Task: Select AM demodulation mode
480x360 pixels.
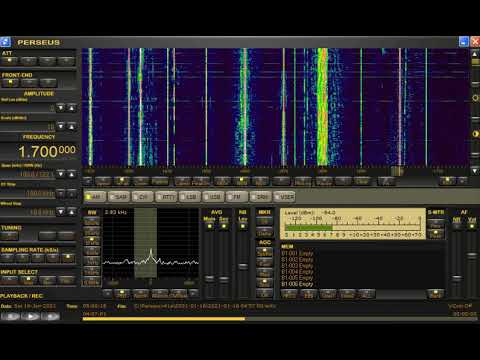Action: [x=95, y=197]
